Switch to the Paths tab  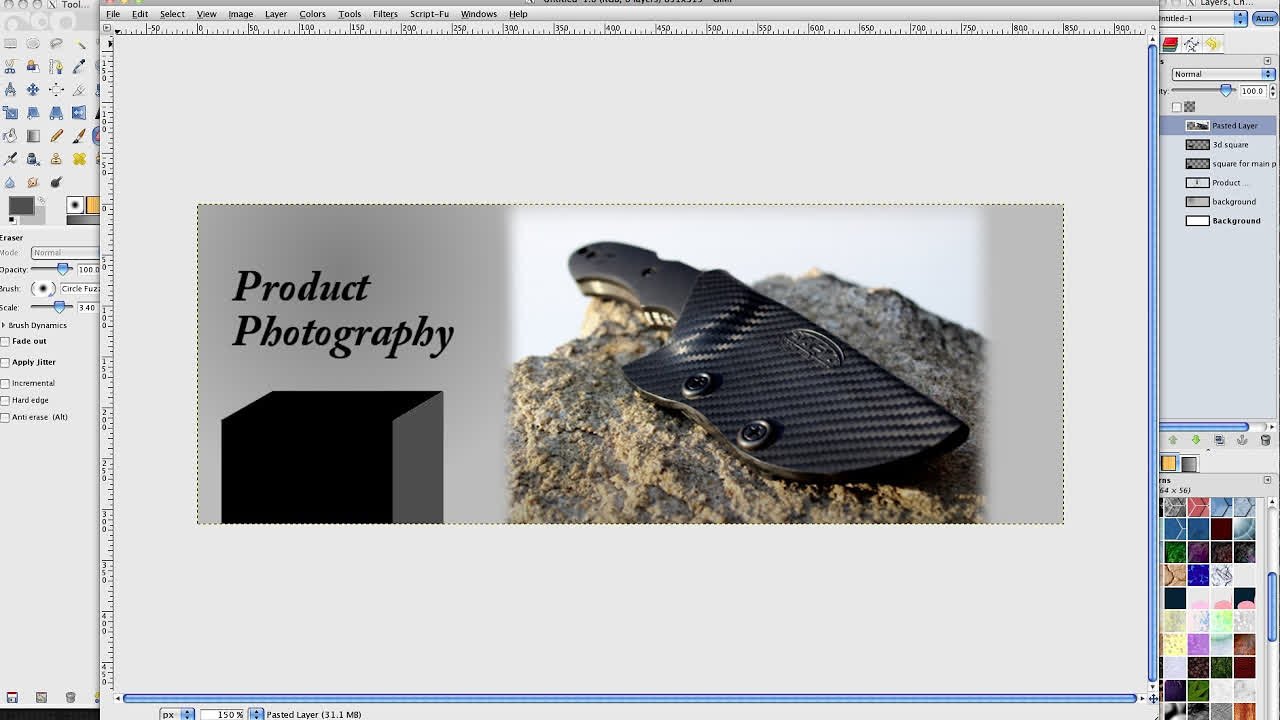point(1191,44)
